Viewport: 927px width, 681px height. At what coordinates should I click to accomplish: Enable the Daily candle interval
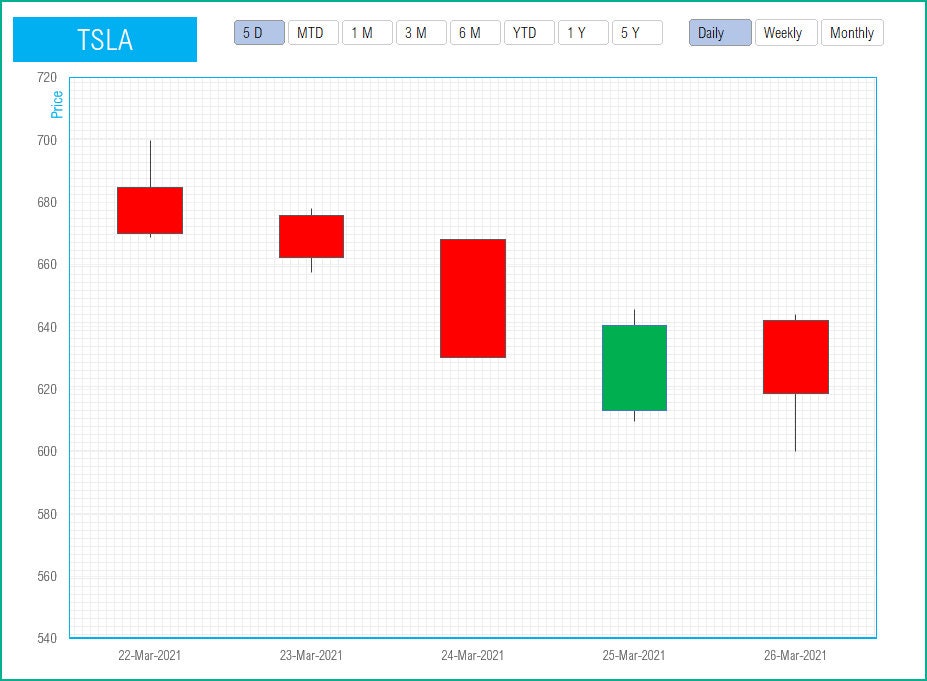[x=719, y=32]
